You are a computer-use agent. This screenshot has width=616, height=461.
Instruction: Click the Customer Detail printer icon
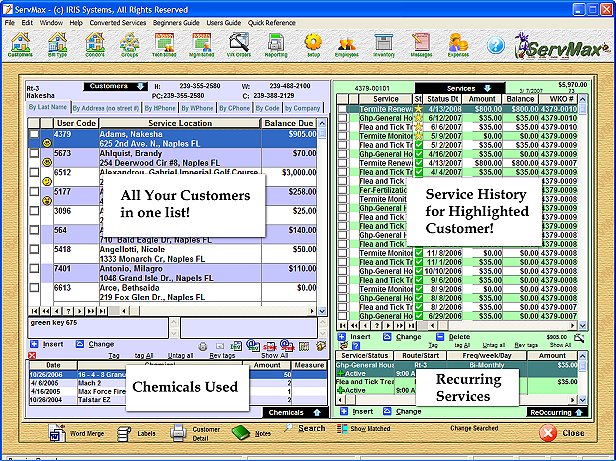click(178, 432)
